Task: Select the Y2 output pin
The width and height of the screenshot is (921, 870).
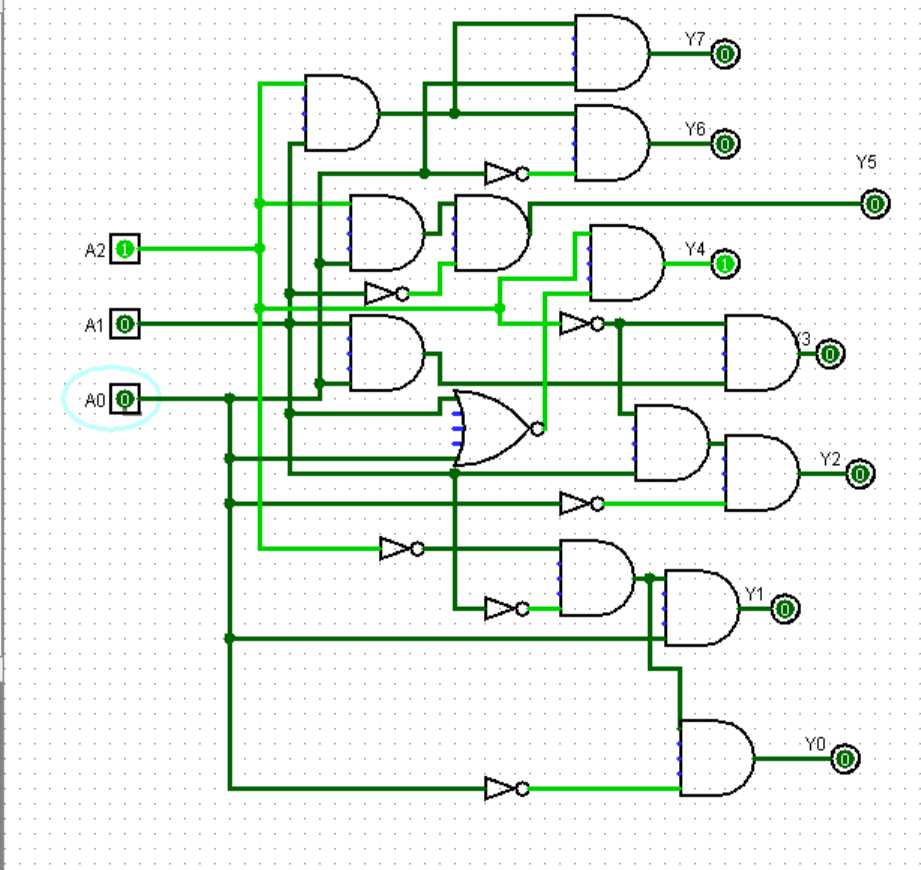Action: pyautogui.click(x=859, y=474)
